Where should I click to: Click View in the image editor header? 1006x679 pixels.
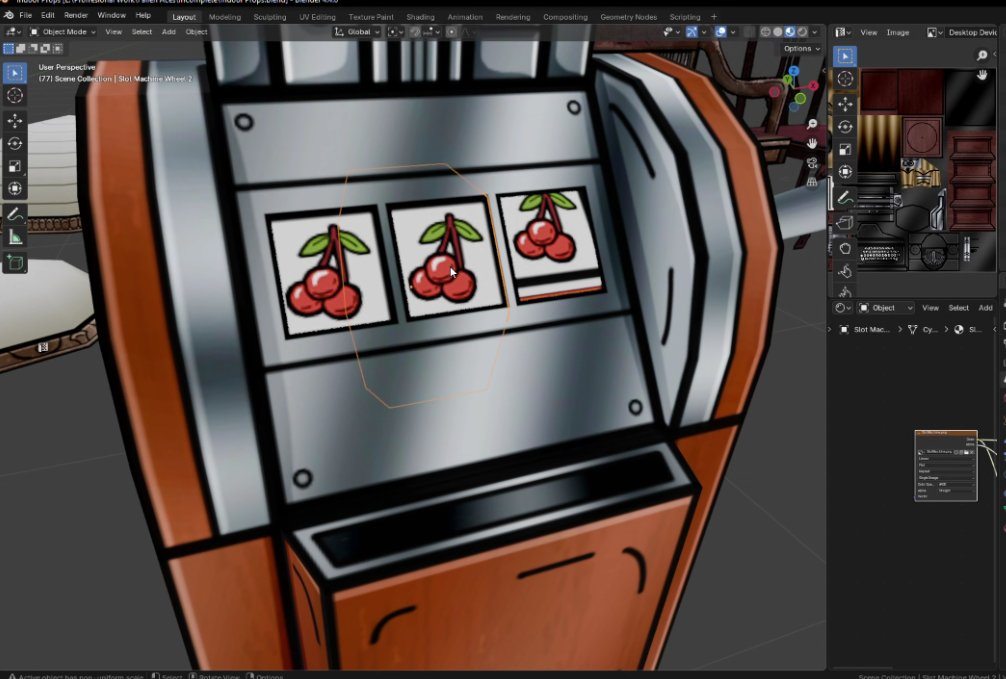[x=868, y=32]
